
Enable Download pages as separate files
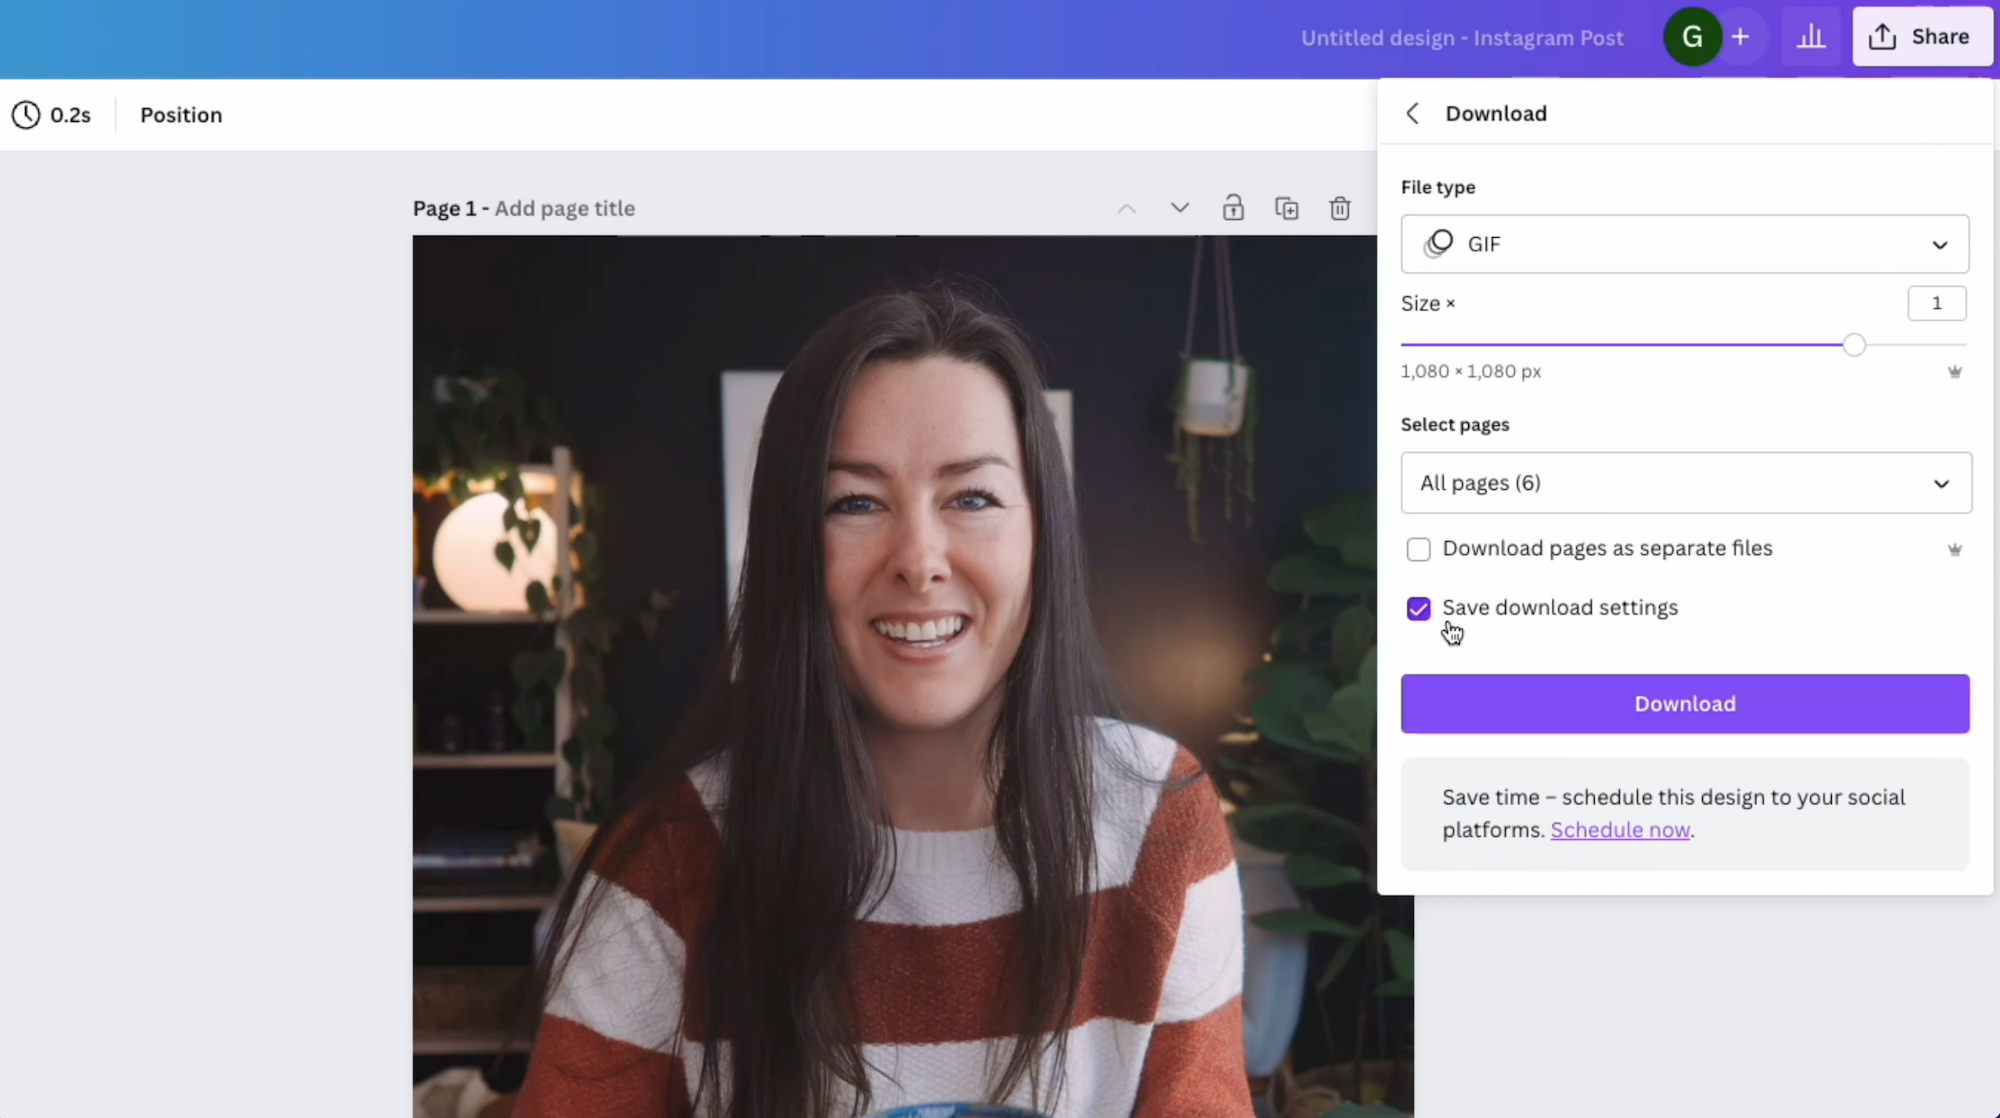click(x=1418, y=549)
